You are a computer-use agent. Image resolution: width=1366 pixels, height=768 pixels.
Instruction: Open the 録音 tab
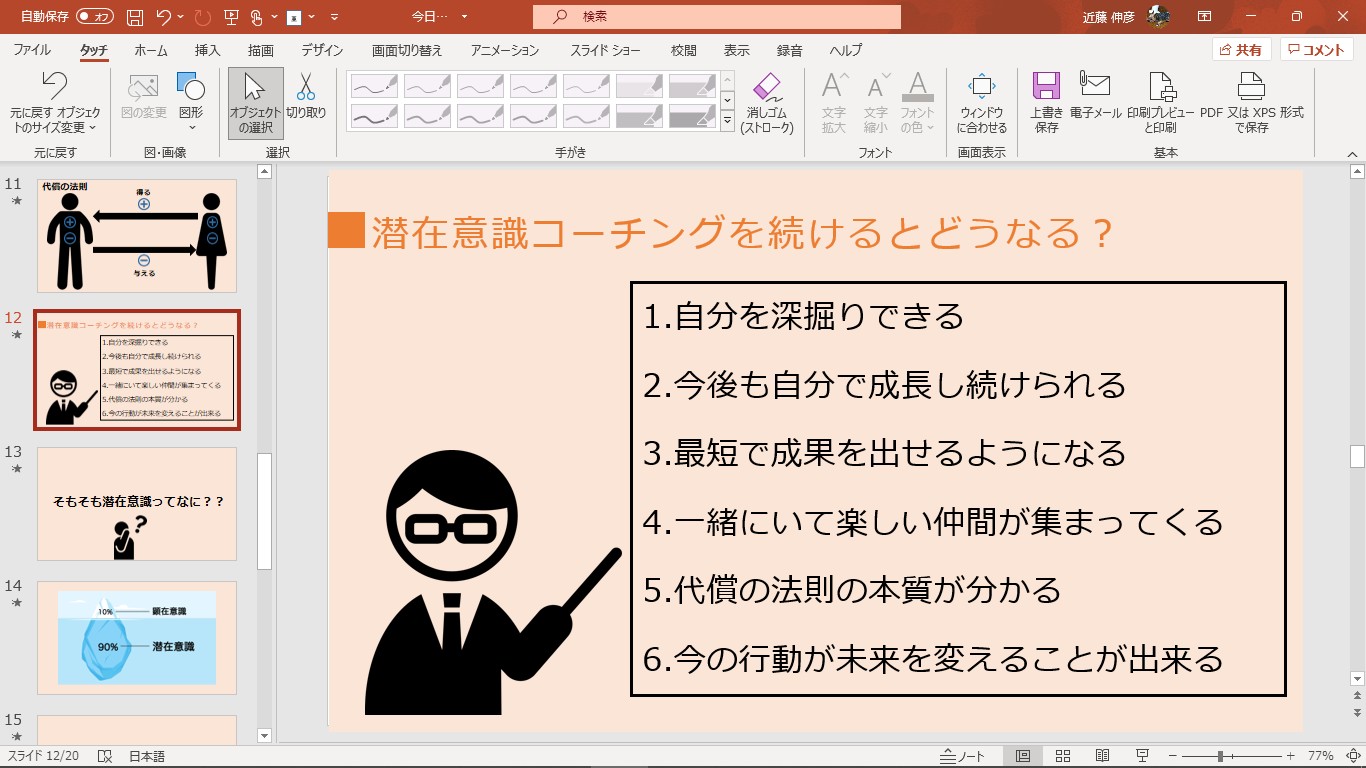point(789,50)
